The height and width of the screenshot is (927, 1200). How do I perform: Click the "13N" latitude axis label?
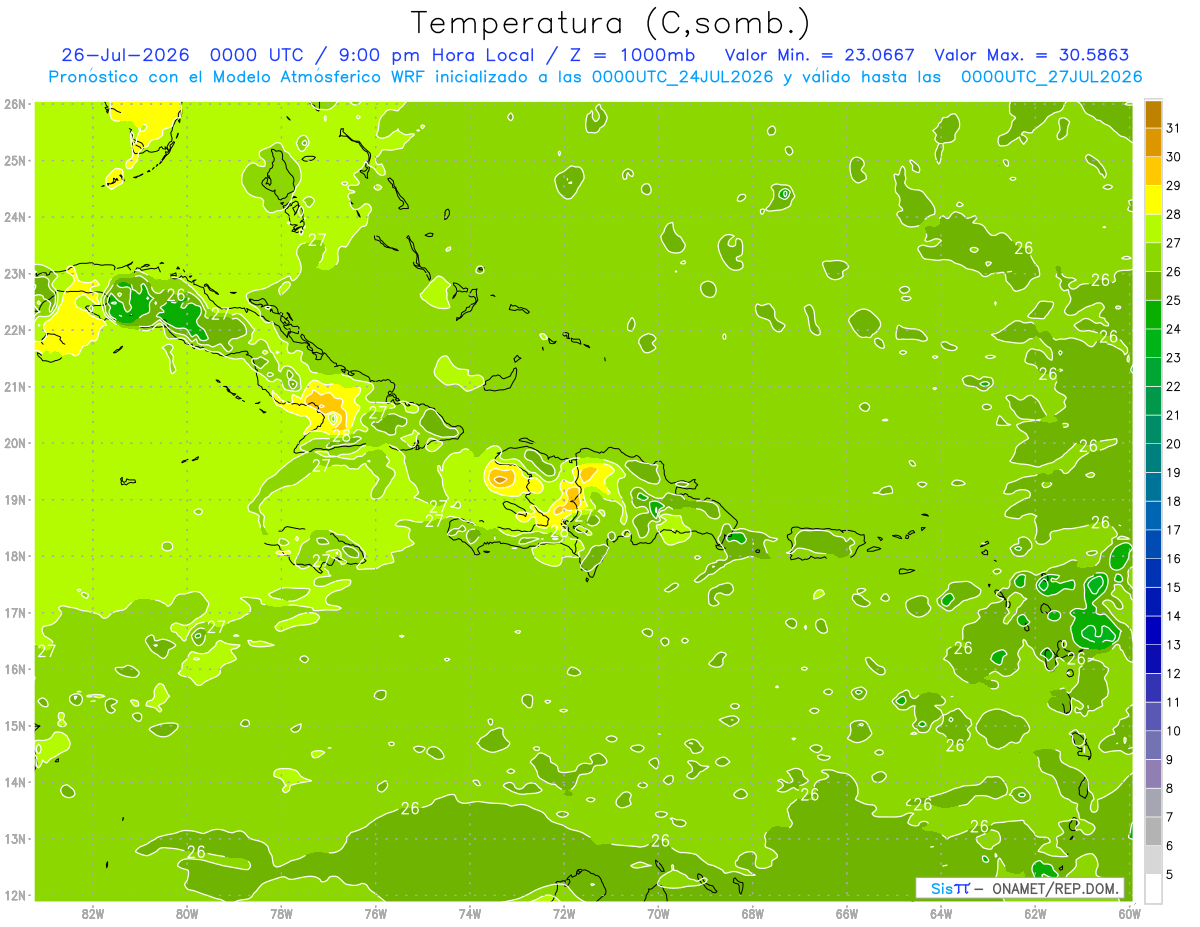point(15,838)
